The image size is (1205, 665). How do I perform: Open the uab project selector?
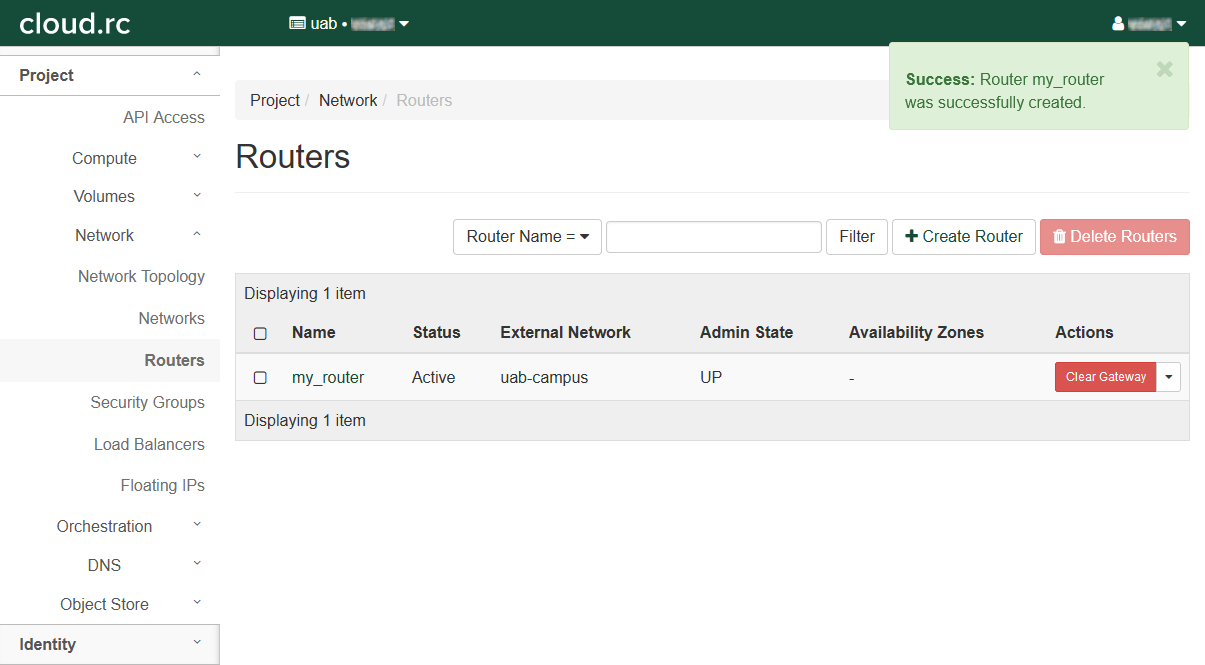[x=349, y=23]
